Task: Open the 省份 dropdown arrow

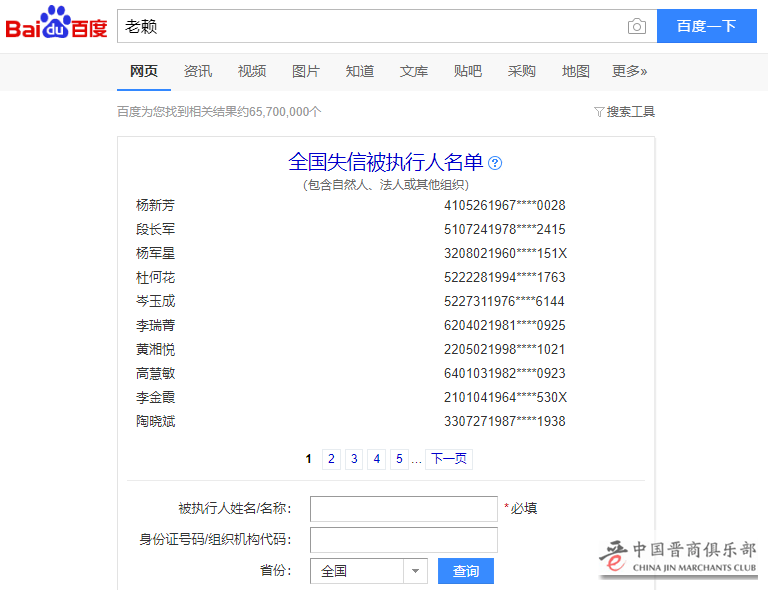Action: pos(416,571)
